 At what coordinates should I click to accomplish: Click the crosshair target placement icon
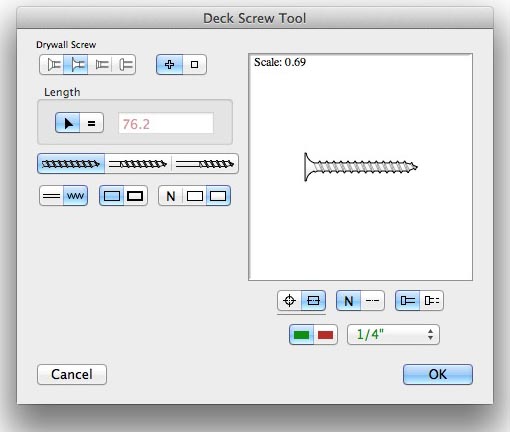[289, 301]
